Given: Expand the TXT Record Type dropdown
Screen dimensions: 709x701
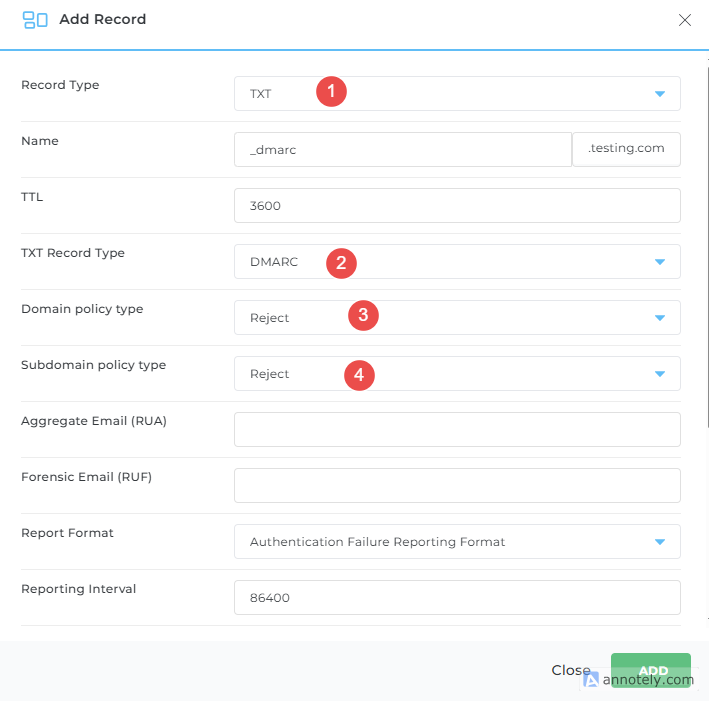Looking at the screenshot, I should (659, 262).
